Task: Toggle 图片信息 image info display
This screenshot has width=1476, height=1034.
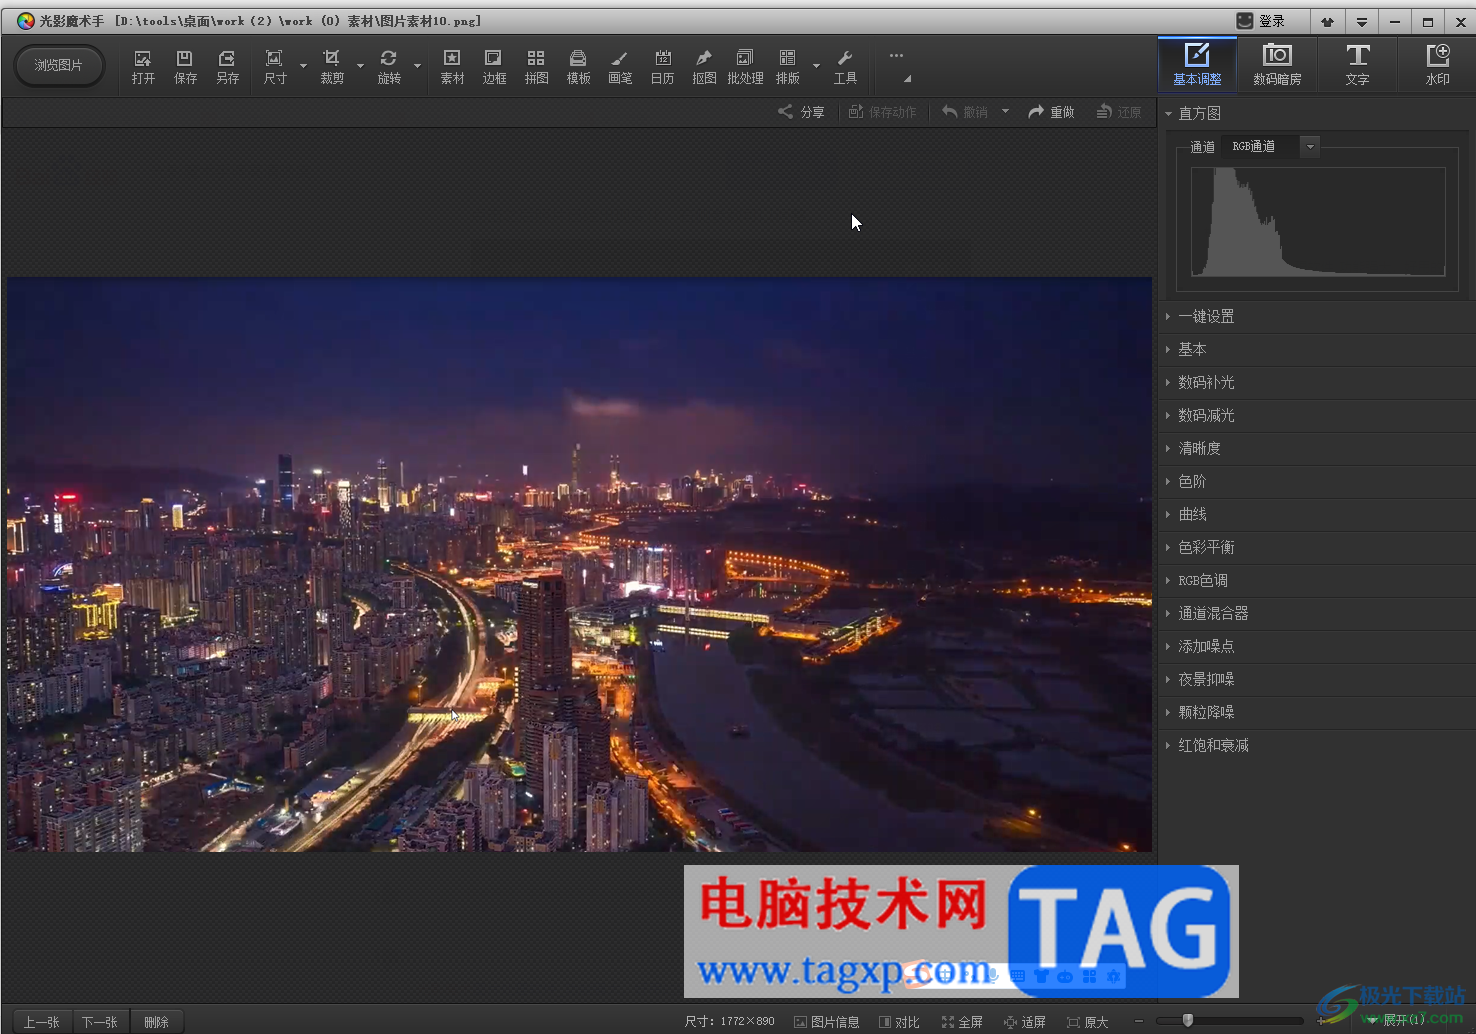Action: pyautogui.click(x=827, y=1022)
